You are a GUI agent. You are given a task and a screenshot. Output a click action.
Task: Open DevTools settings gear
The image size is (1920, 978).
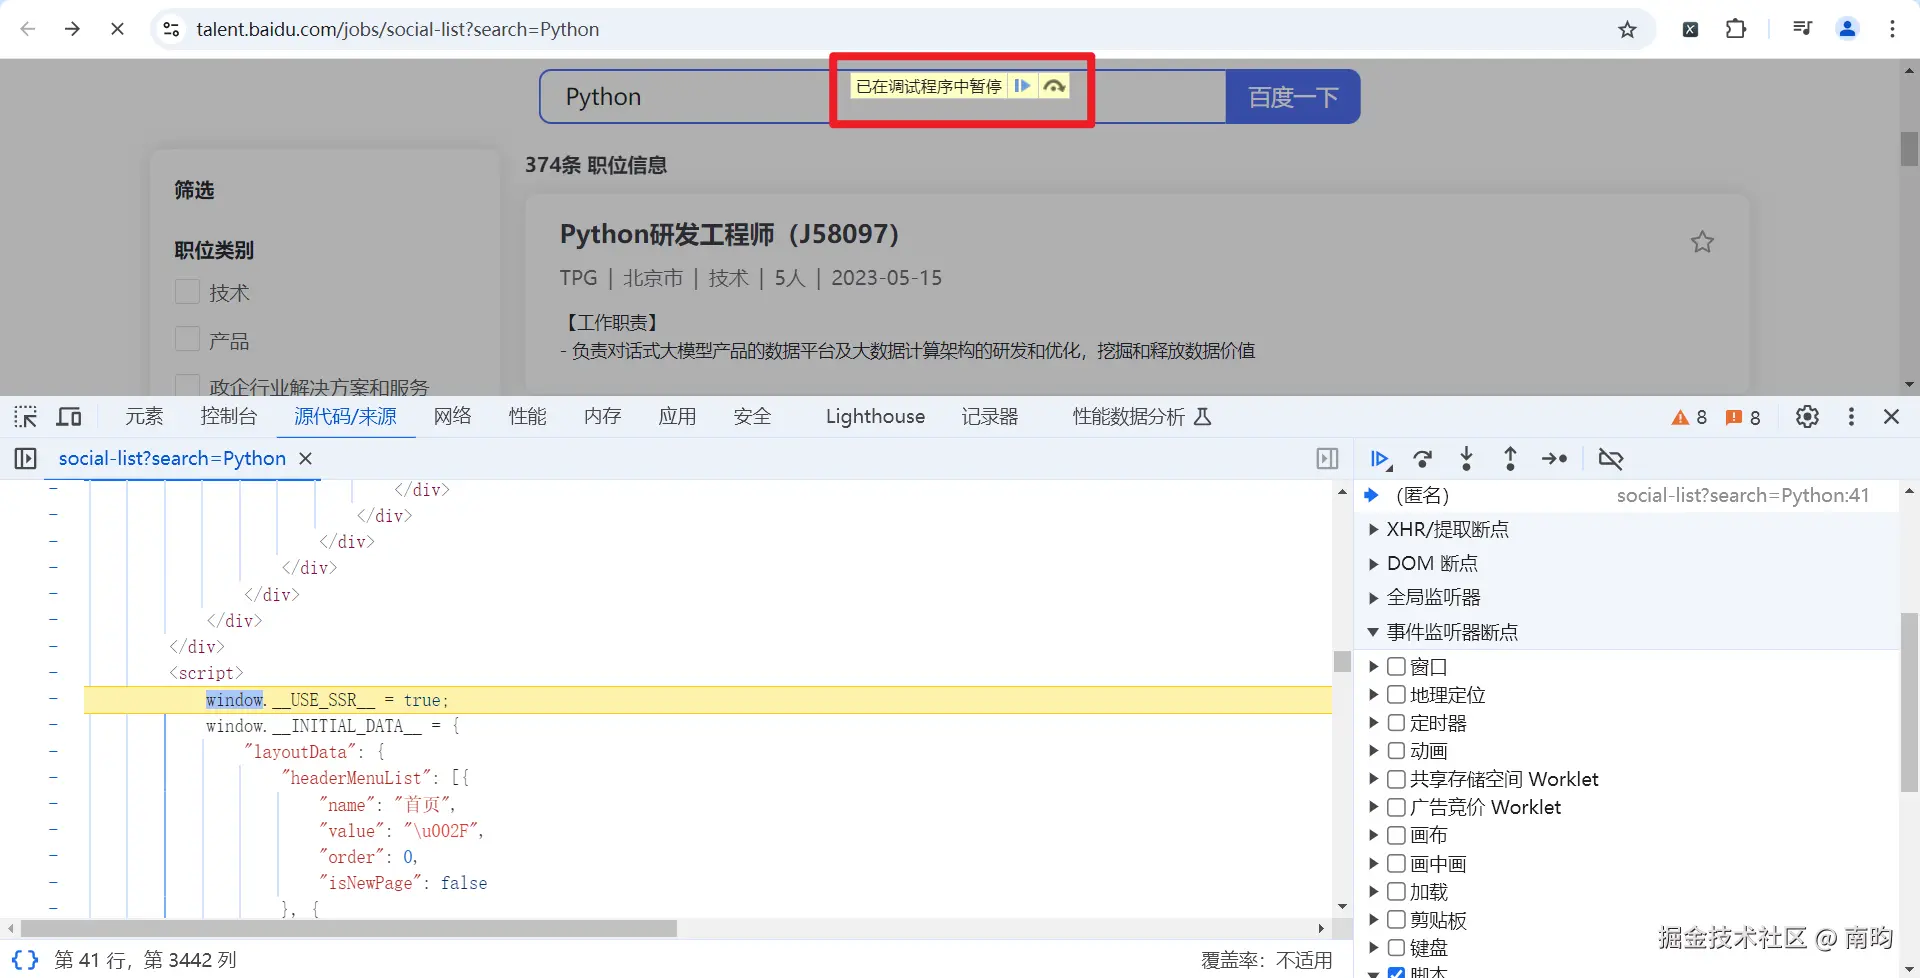coord(1807,417)
